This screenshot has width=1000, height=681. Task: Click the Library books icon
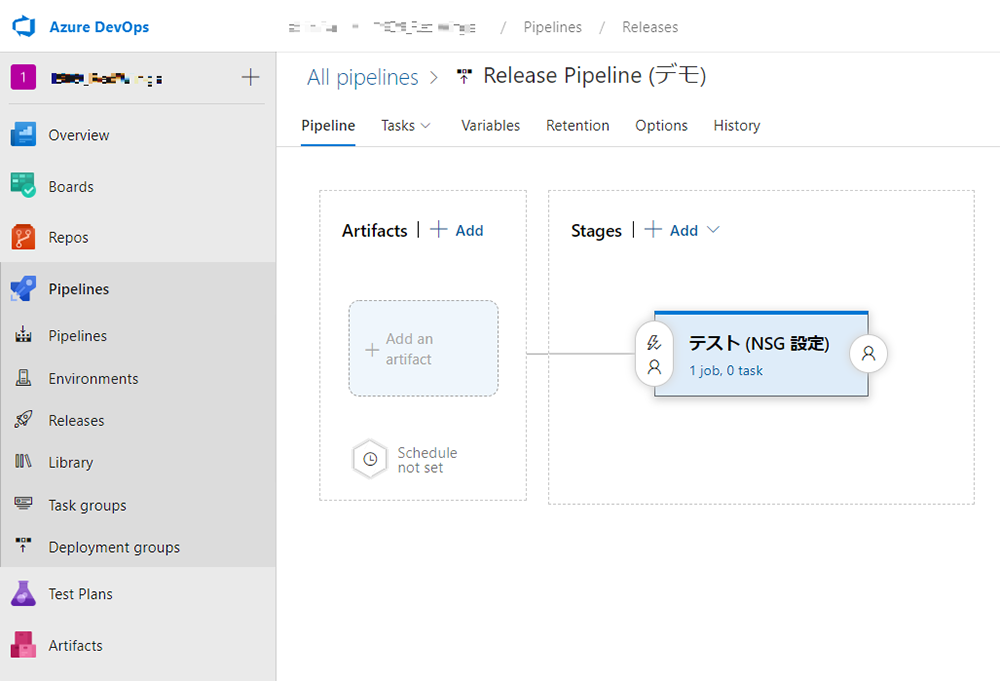pyautogui.click(x=24, y=461)
